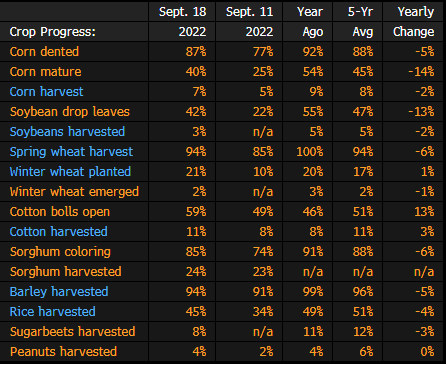447x365 pixels.
Task: Select the Corn dented 87% cell
Action: (x=196, y=52)
